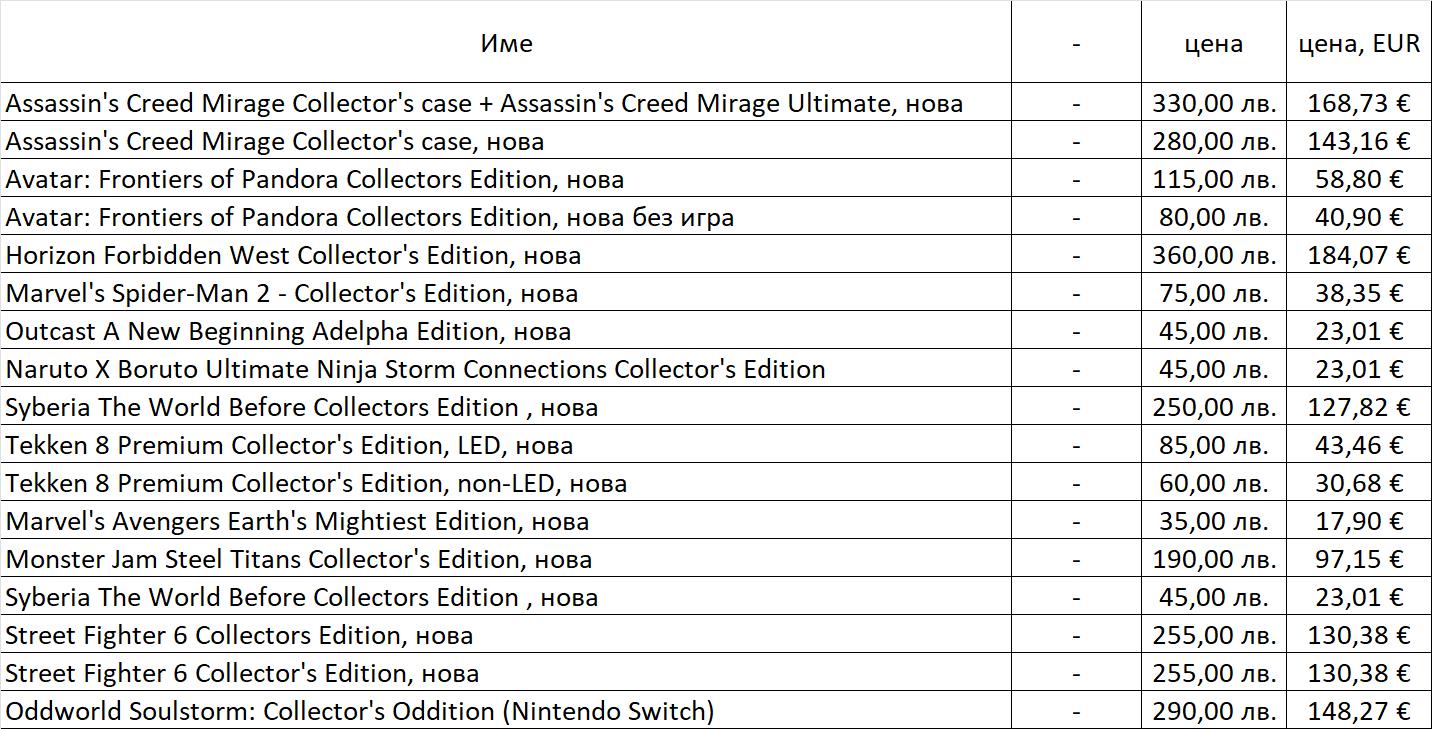Click Naruto X Boruto Ultimate Ninja Storm cell
This screenshot has width=1432, height=729.
[506, 369]
